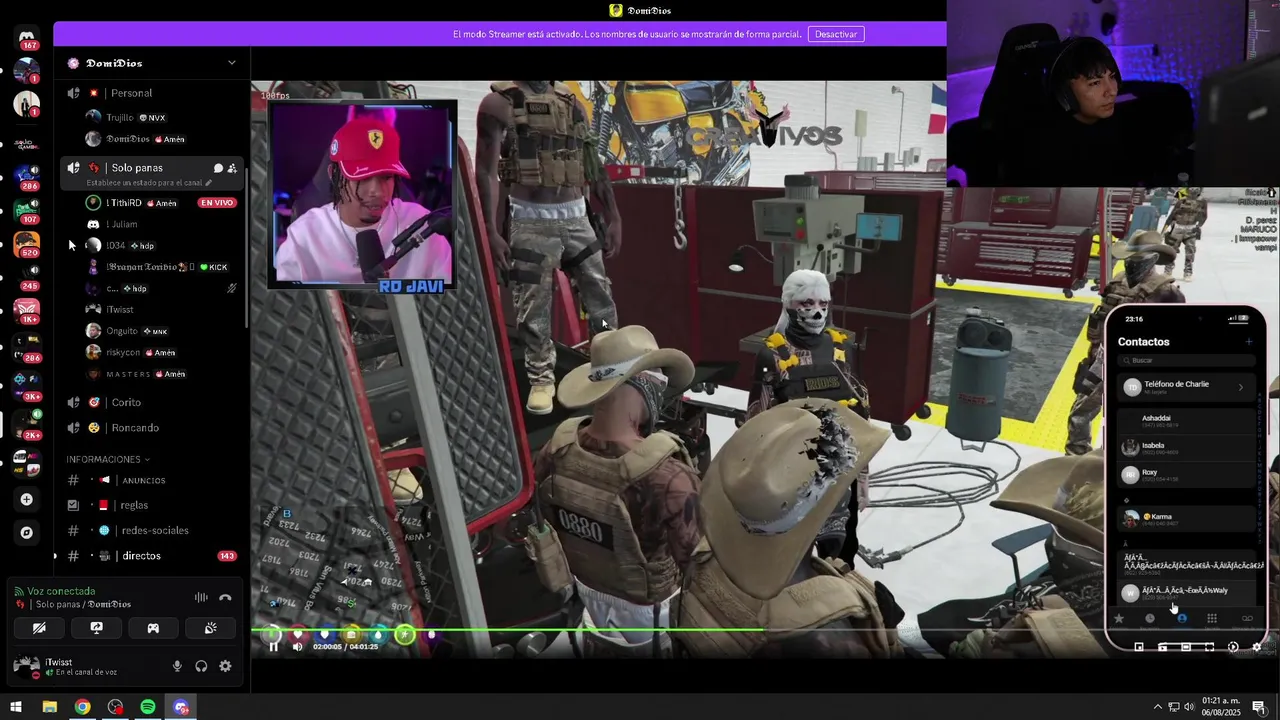This screenshot has height=720, width=1280.
Task: Enable theater mode on video player
Action: coord(1186,647)
